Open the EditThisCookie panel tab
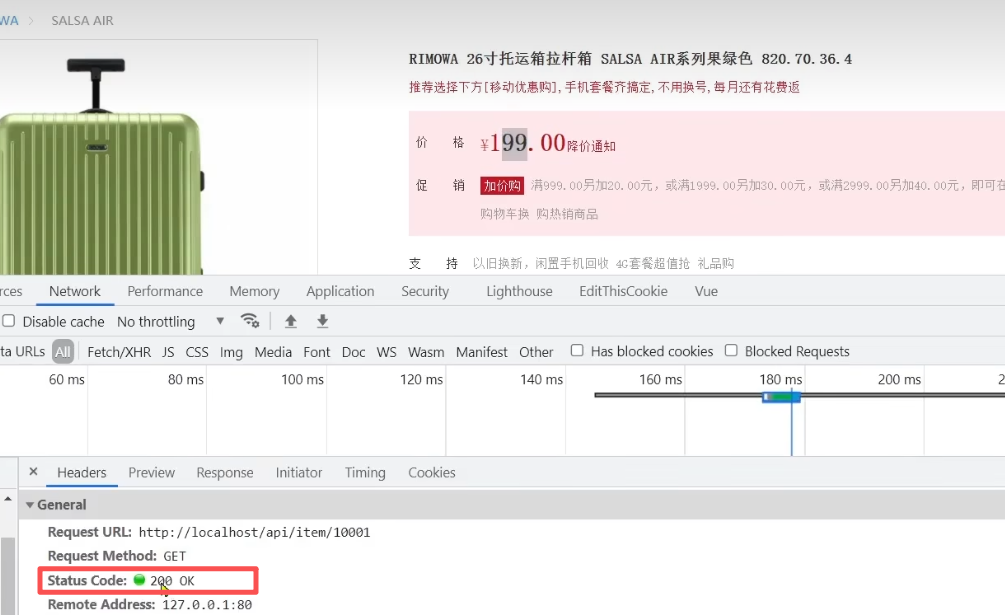The width and height of the screenshot is (1005, 615). 624,291
